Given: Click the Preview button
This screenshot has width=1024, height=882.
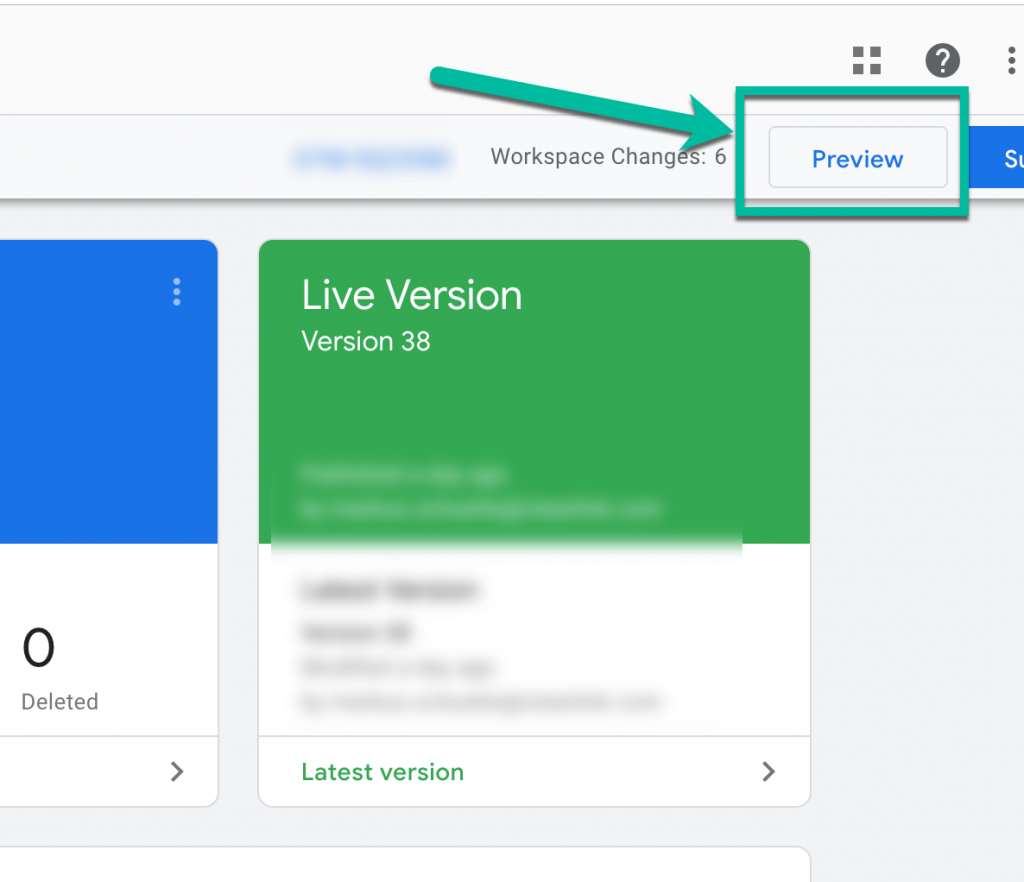Looking at the screenshot, I should click(x=857, y=157).
